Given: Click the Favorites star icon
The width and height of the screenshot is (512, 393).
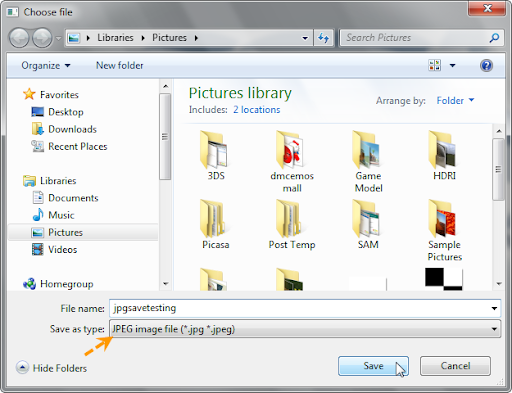Looking at the screenshot, I should (29, 94).
